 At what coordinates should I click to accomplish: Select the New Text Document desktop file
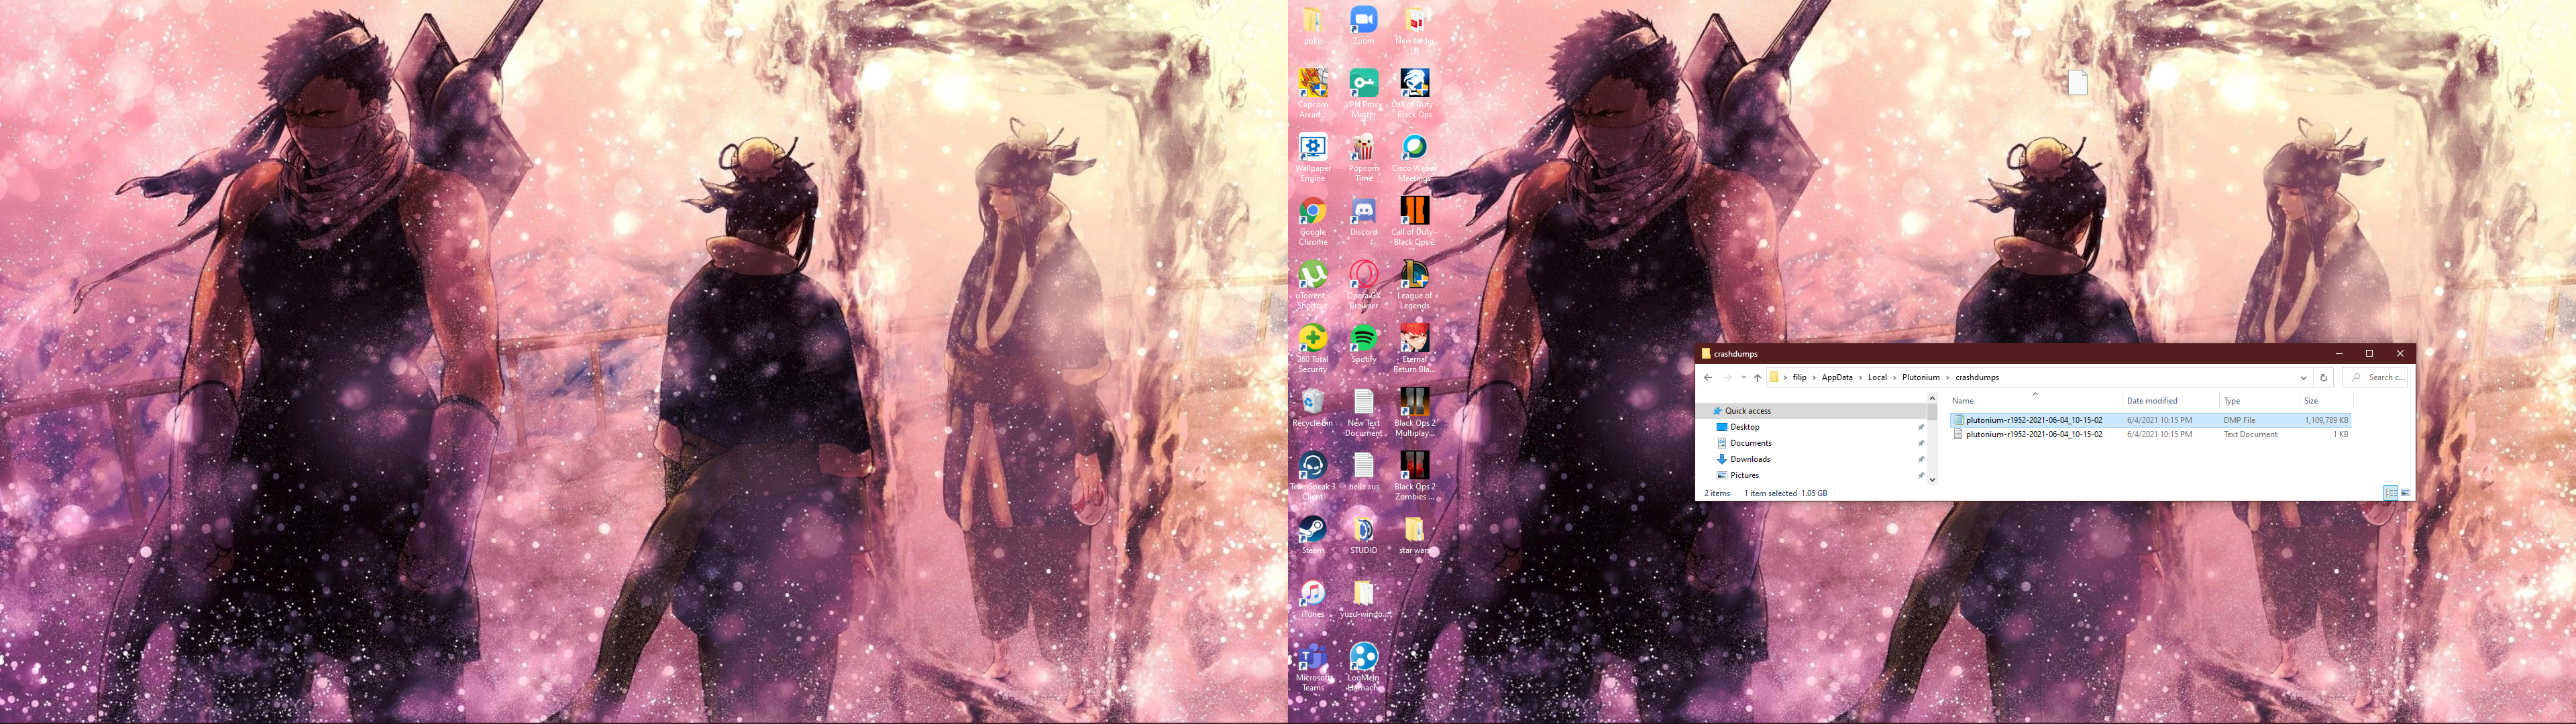click(x=1363, y=413)
